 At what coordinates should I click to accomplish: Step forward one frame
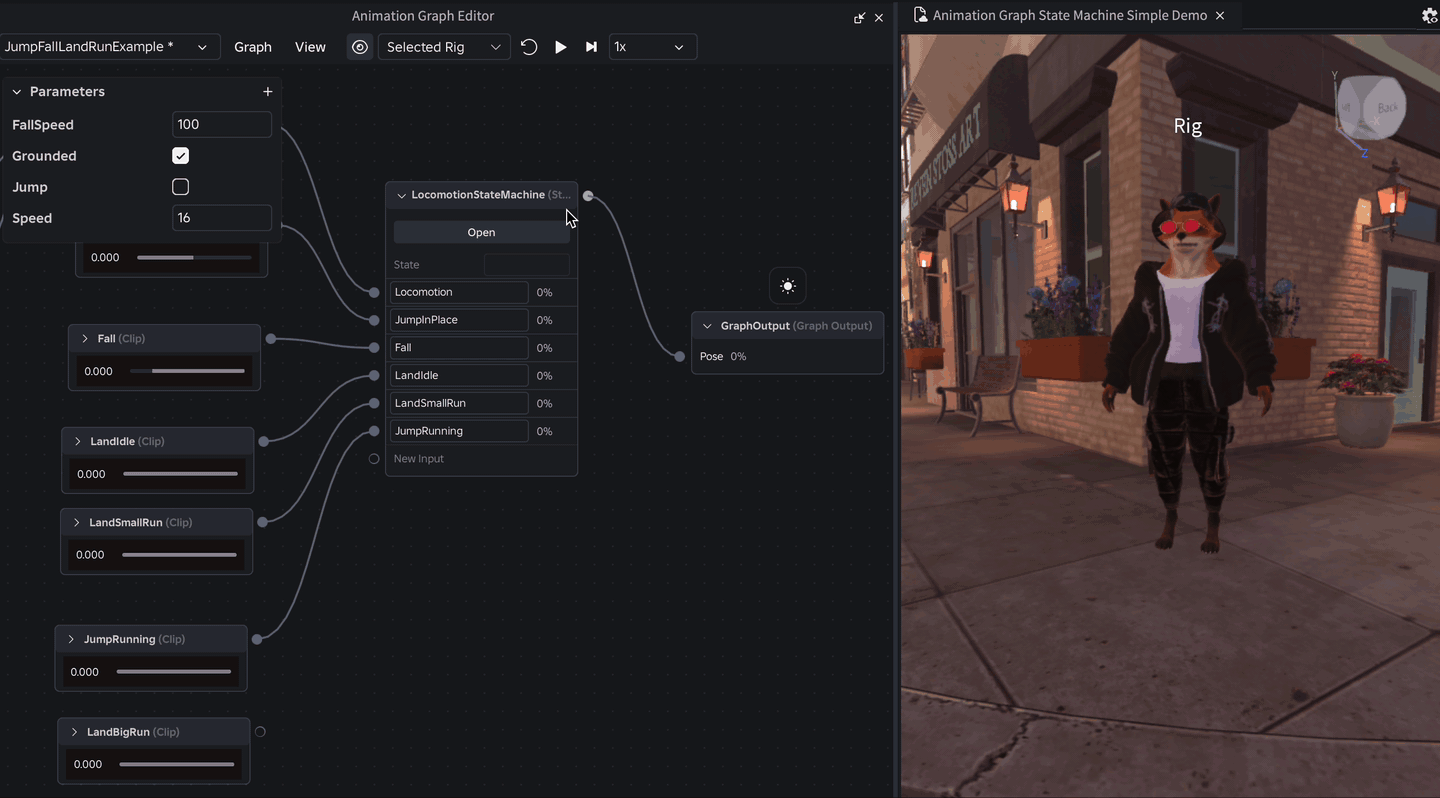[591, 47]
